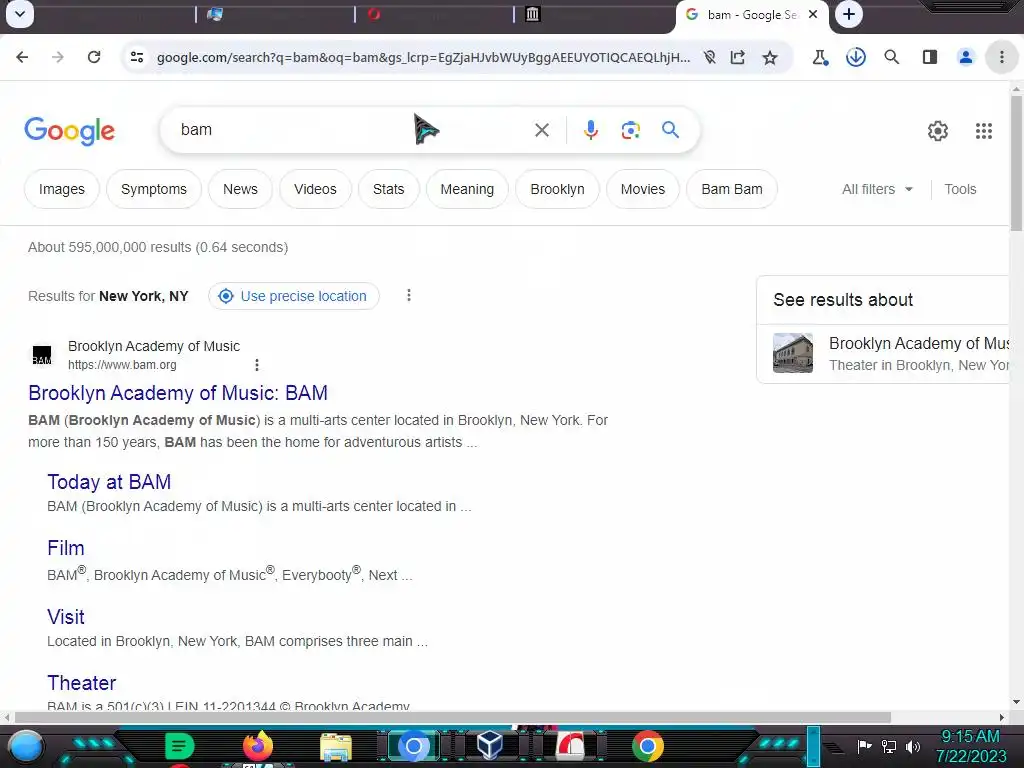Open the Theater sitelink
The width and height of the screenshot is (1024, 768).
[x=82, y=683]
